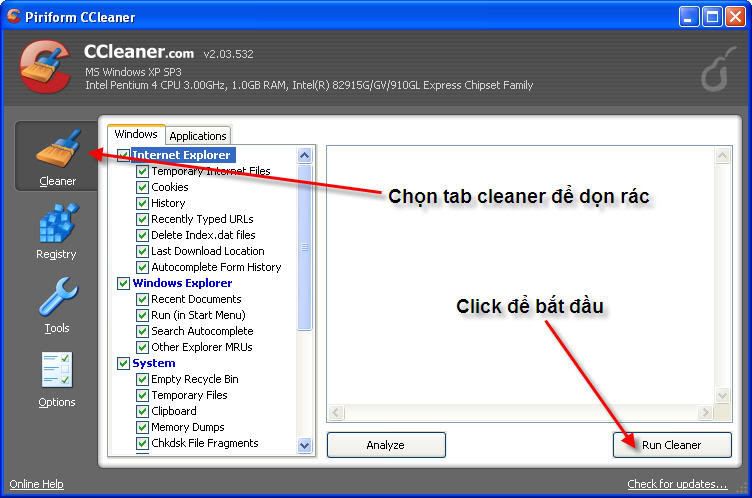Image resolution: width=752 pixels, height=498 pixels.
Task: Click the CCleaner.com title text
Action: pos(139,51)
